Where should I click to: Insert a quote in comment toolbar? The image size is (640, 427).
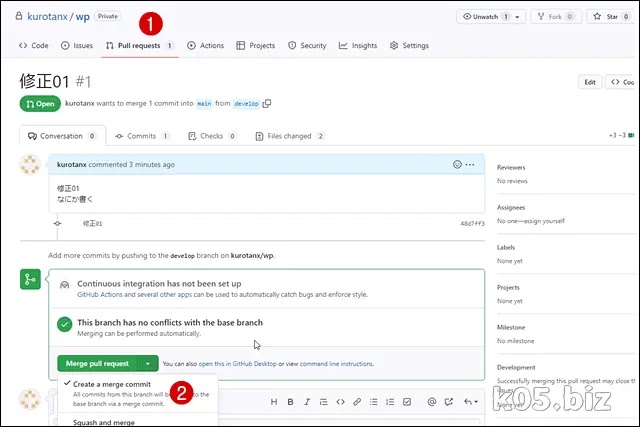tap(324, 402)
